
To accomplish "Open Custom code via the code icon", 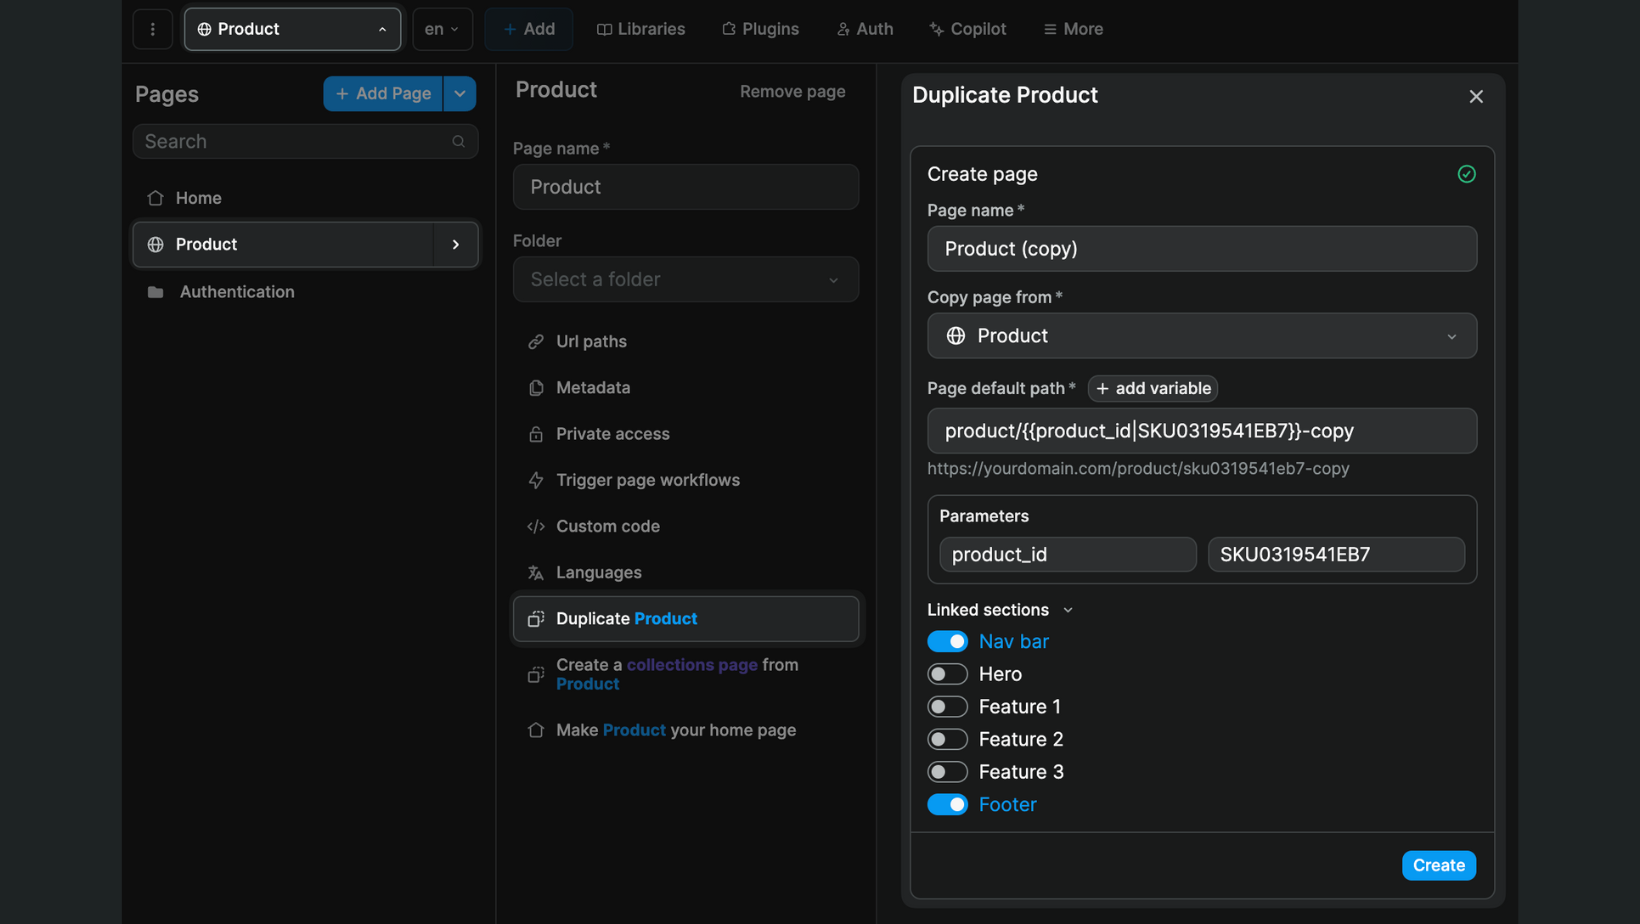I will click(537, 526).
